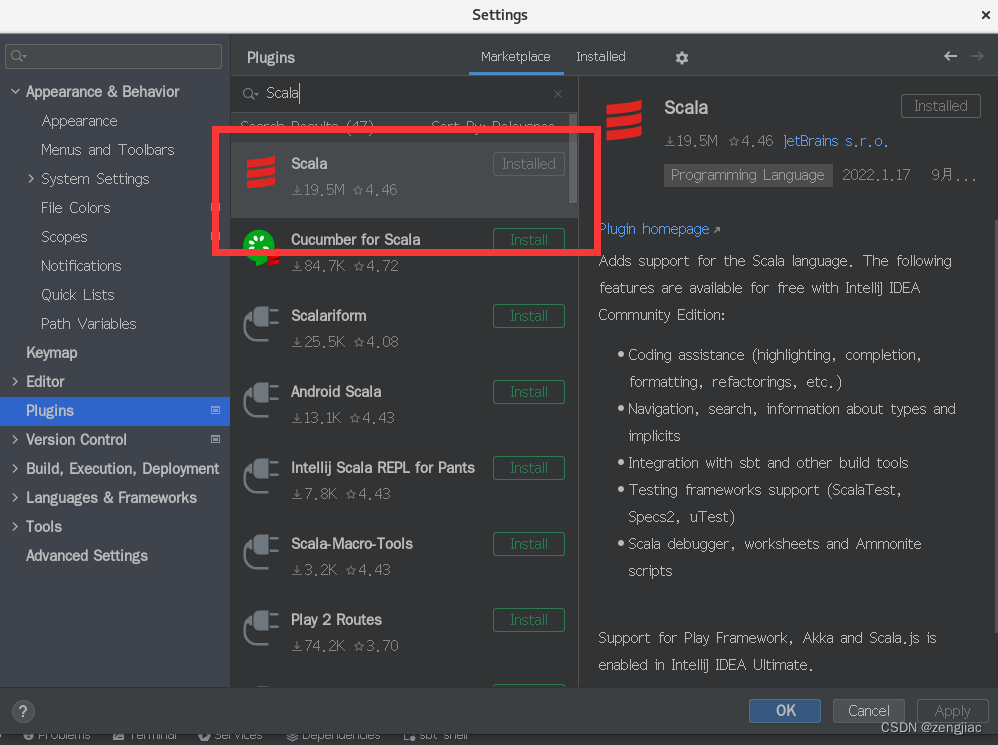Expand Languages & Frameworks node
Screen dimensions: 998x745
[x=15, y=498]
